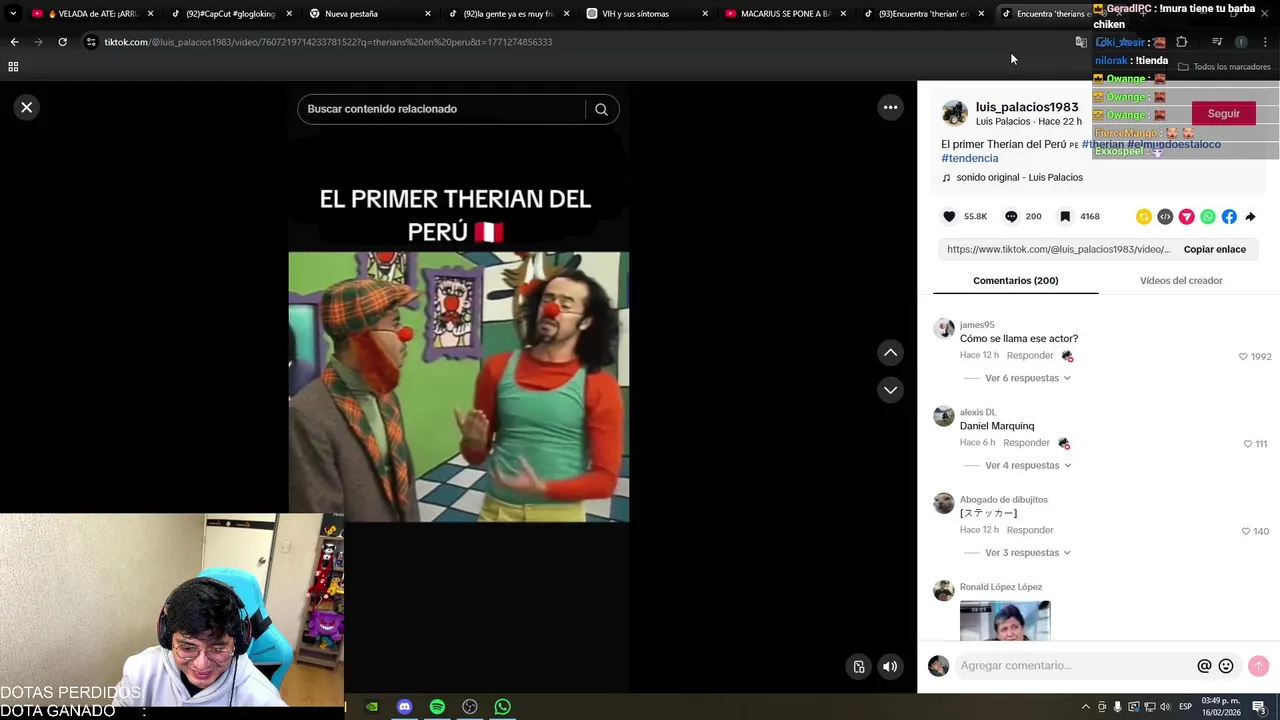
Task: Open the Windows notification center icon
Action: [x=1259, y=707]
